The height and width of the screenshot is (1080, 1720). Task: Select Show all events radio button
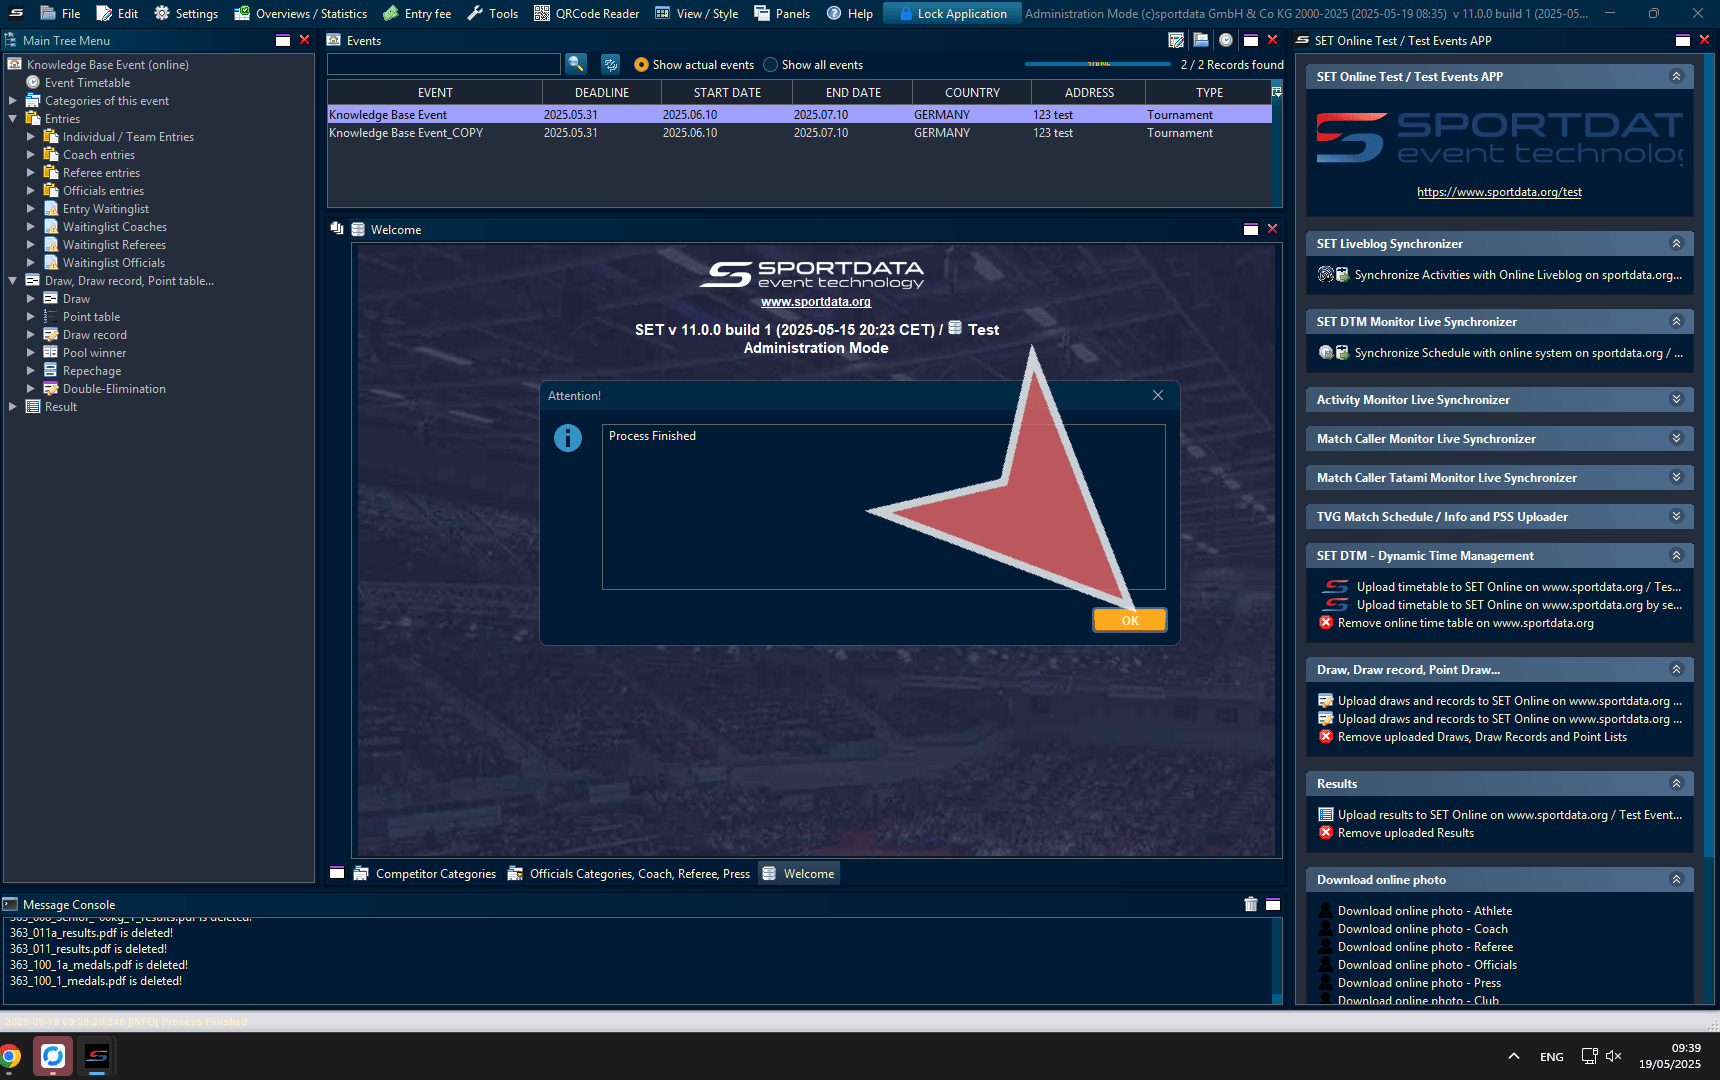pos(771,65)
